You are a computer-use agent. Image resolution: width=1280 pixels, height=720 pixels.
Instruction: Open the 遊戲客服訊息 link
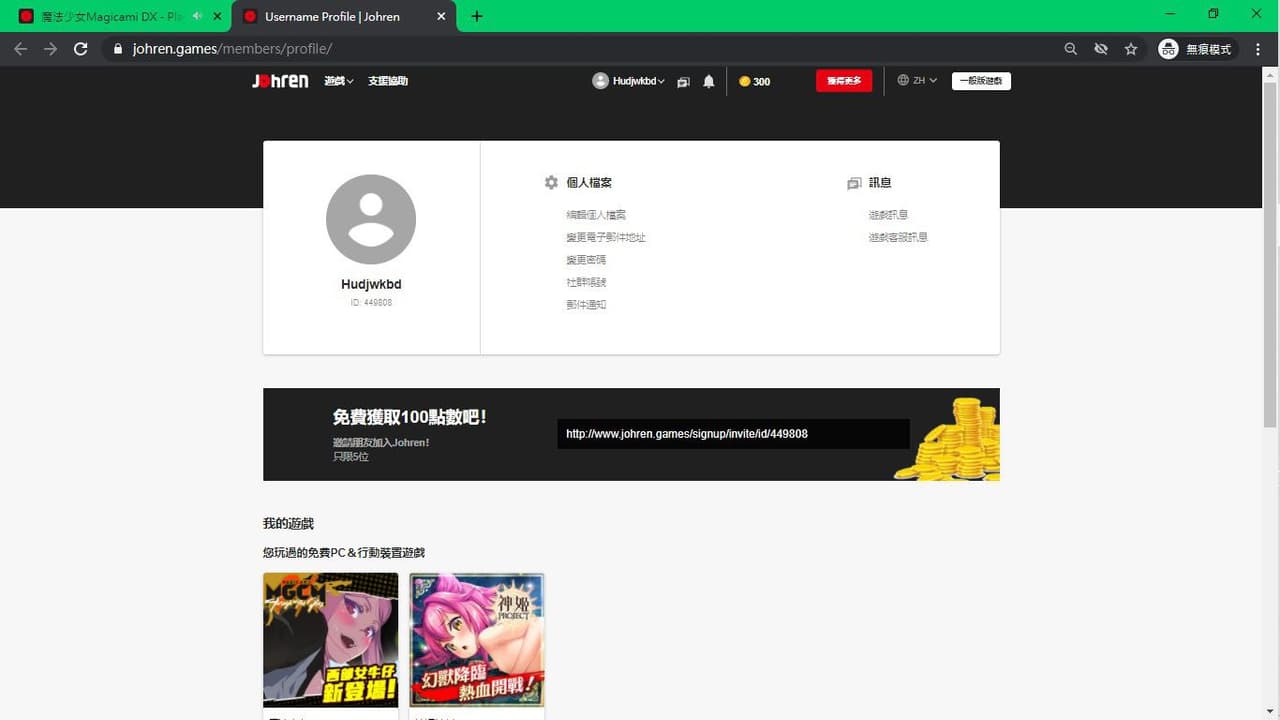(x=898, y=237)
